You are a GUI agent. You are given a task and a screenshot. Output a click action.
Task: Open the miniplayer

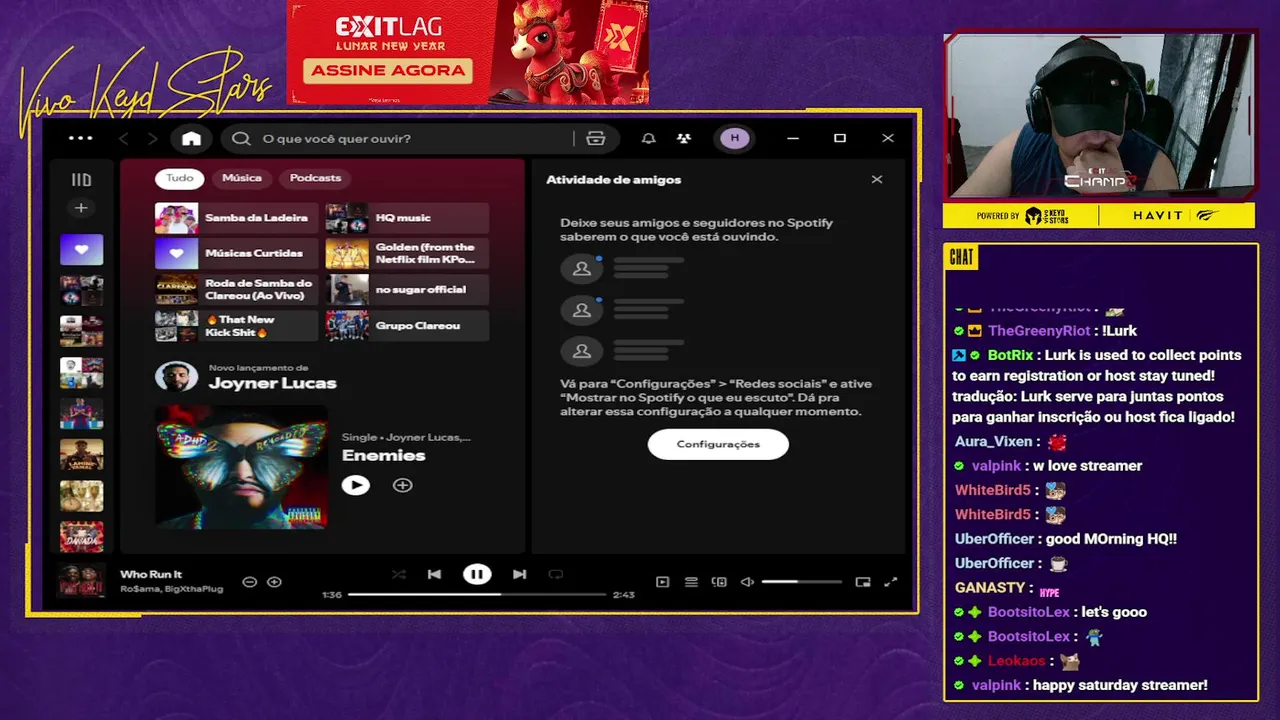863,582
